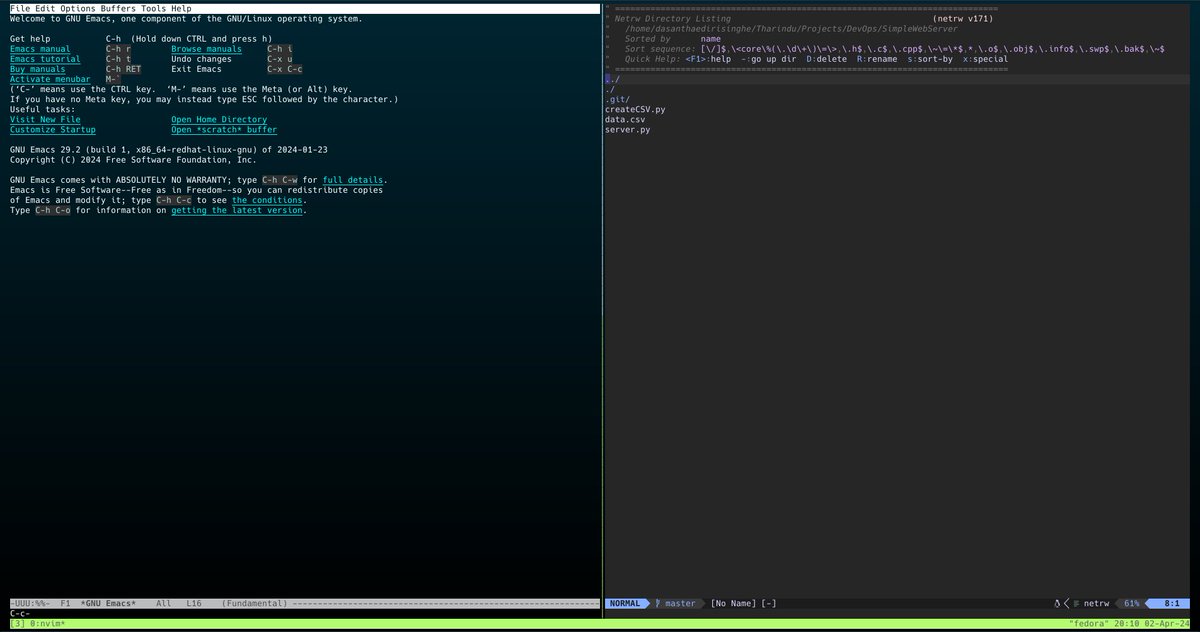Click the <F1>:help quick help entry
This screenshot has height=632, width=1200.
coord(708,59)
